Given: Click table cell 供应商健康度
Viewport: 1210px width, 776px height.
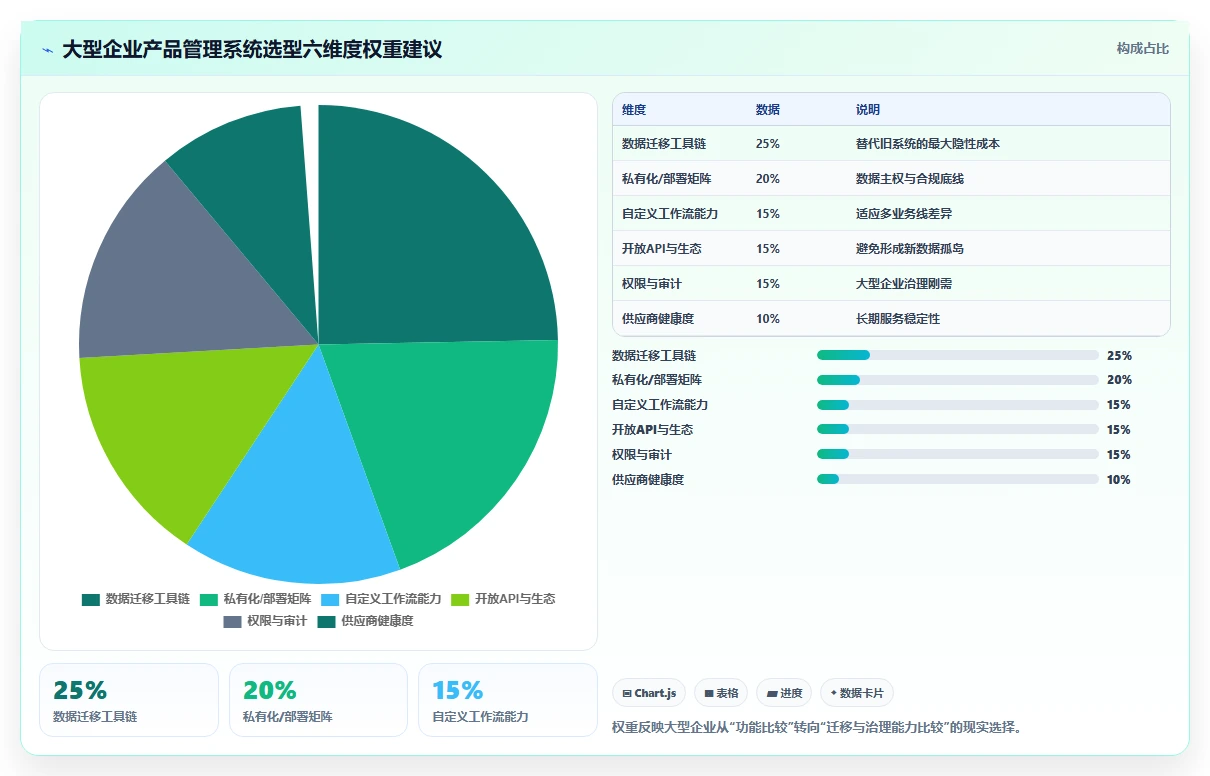Looking at the screenshot, I should point(658,319).
